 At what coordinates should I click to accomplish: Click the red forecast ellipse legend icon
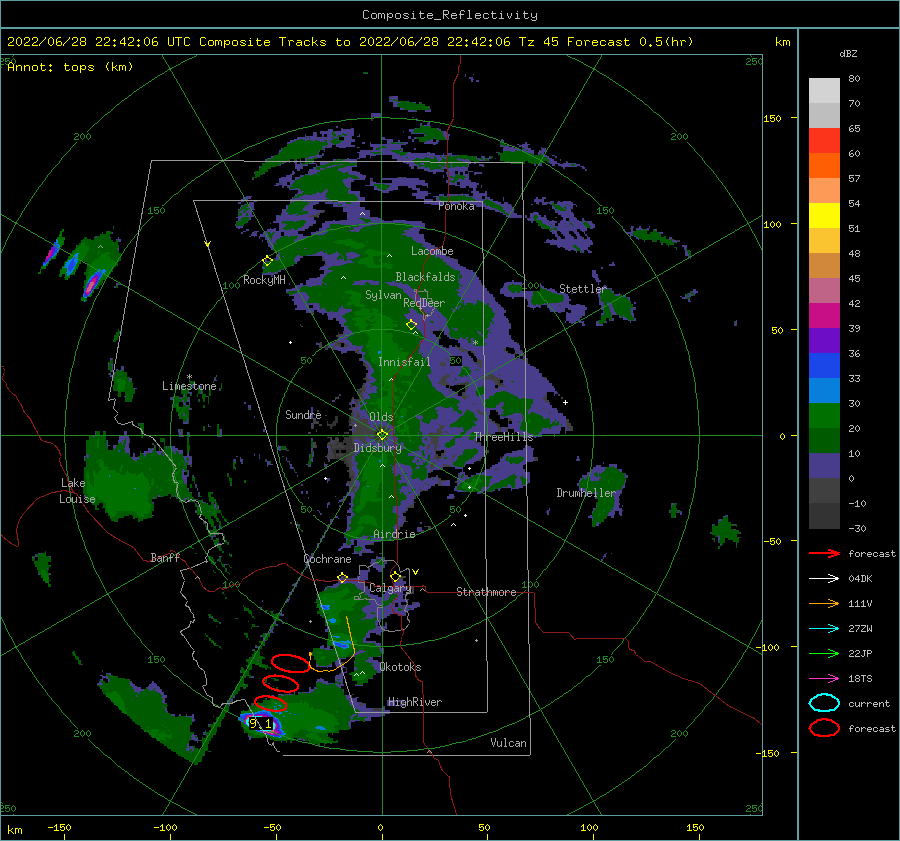pyautogui.click(x=824, y=728)
